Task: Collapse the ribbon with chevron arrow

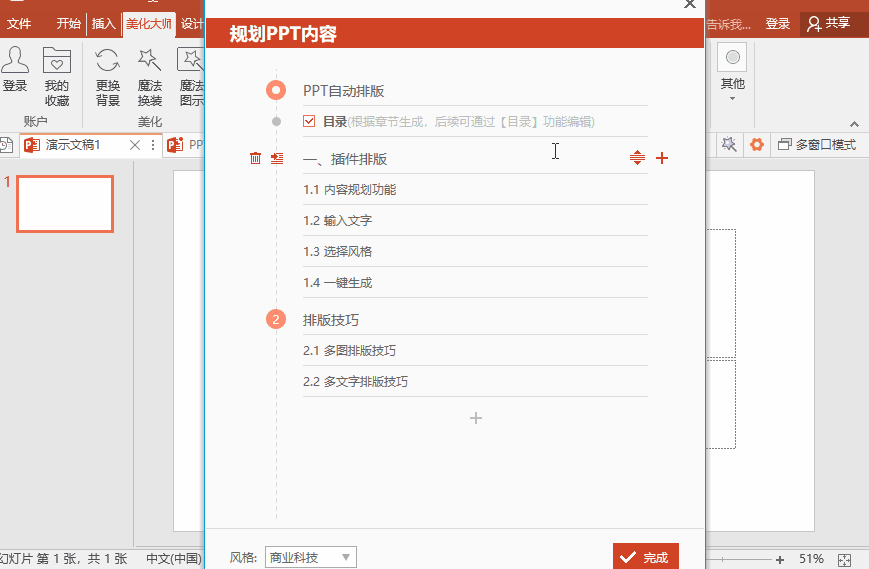Action: coord(854,124)
